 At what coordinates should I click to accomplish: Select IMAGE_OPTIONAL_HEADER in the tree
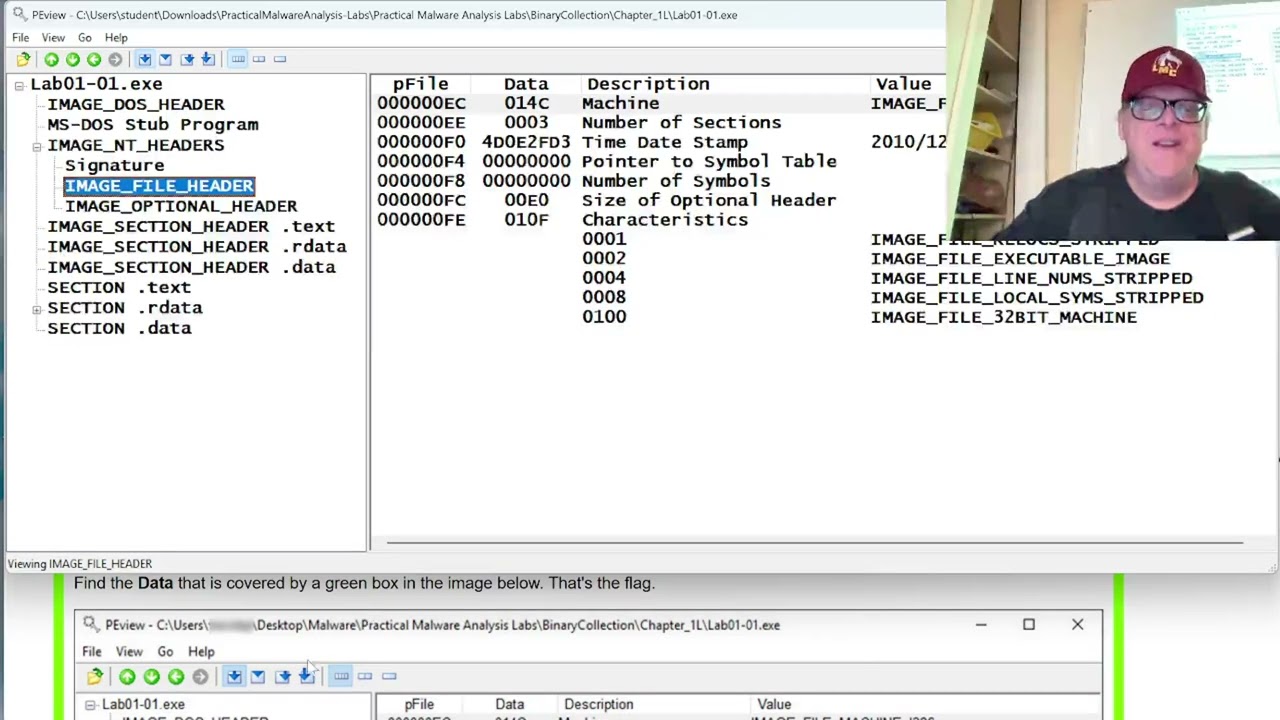coord(181,206)
